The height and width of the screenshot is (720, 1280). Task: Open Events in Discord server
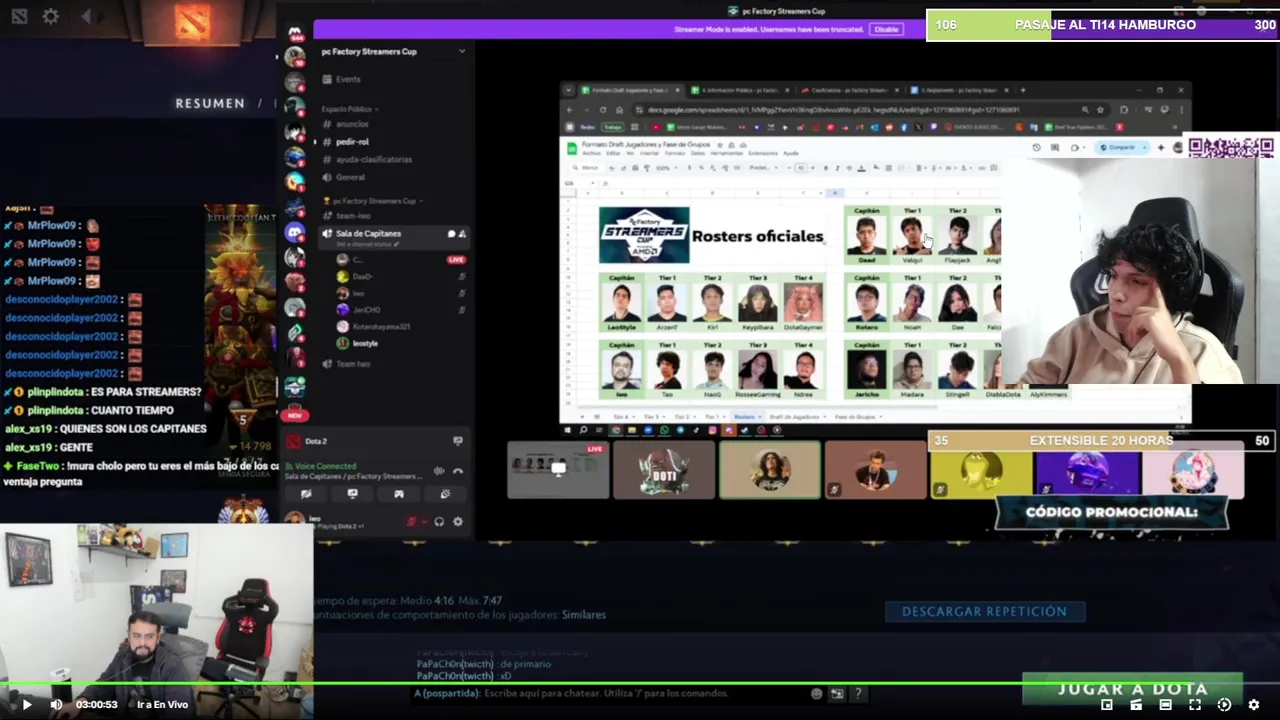[340, 79]
